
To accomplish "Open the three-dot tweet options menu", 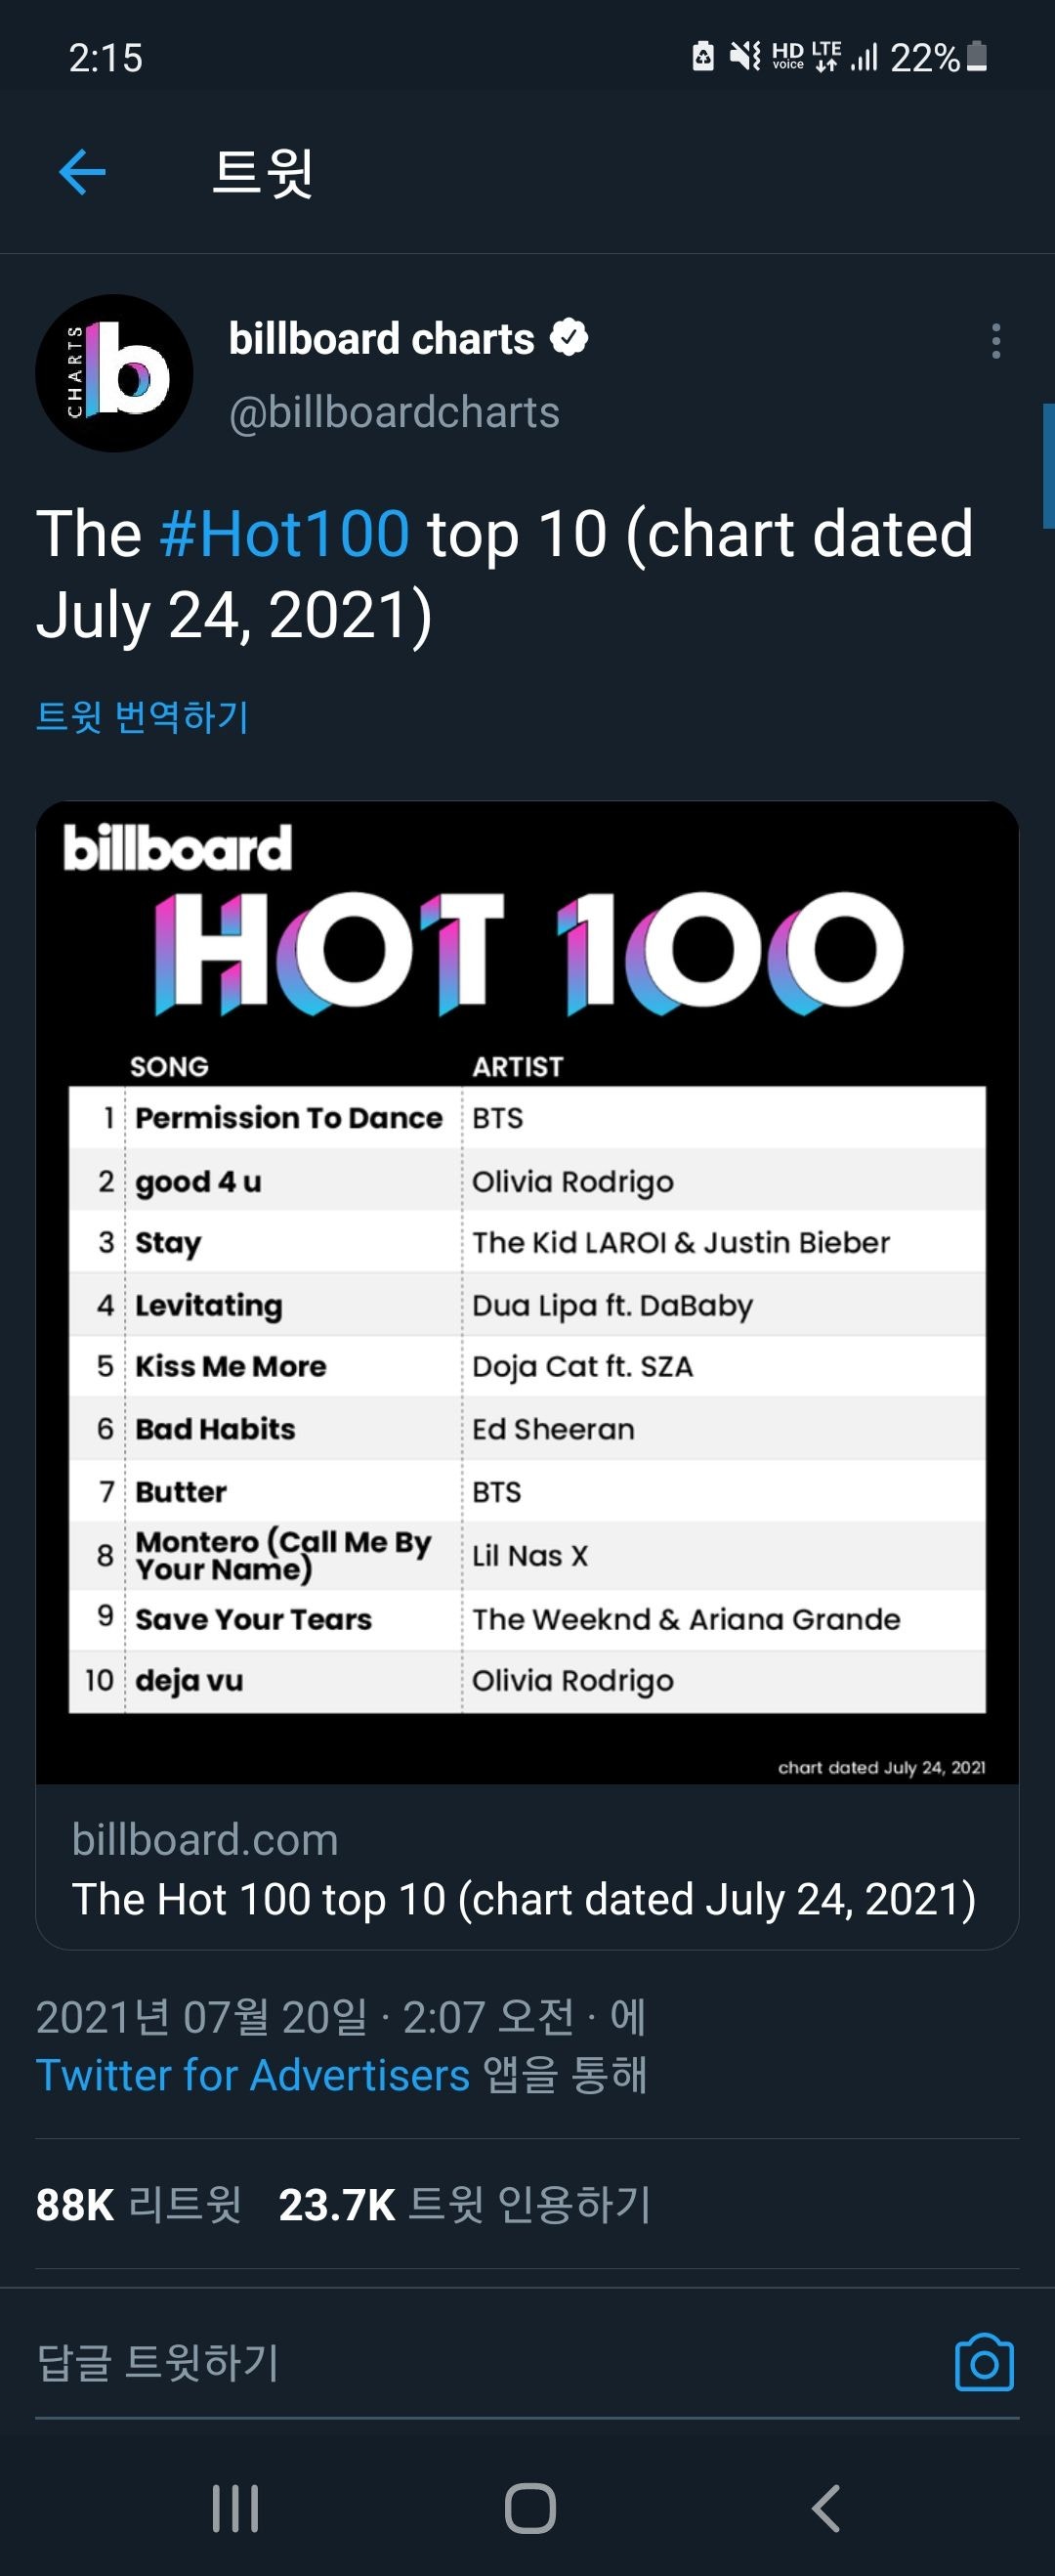I will point(995,341).
